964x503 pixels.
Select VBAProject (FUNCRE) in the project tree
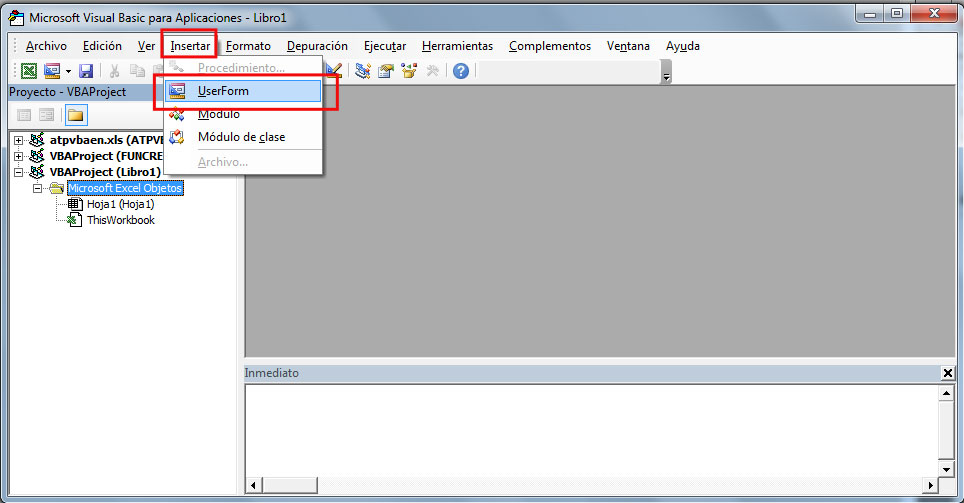(x=106, y=156)
